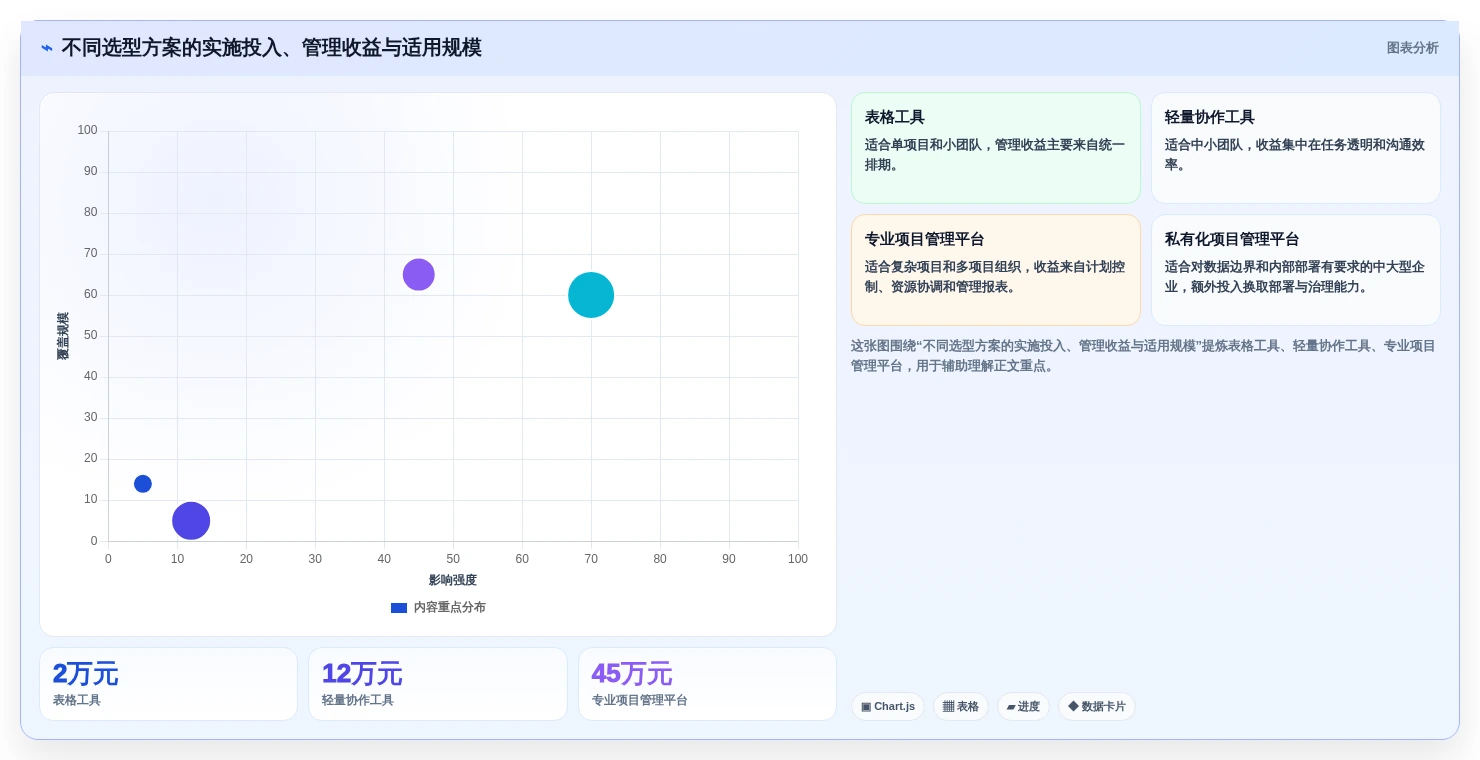Click the 专业项目管理平台 label under 45万元
The height and width of the screenshot is (760, 1480).
point(640,700)
